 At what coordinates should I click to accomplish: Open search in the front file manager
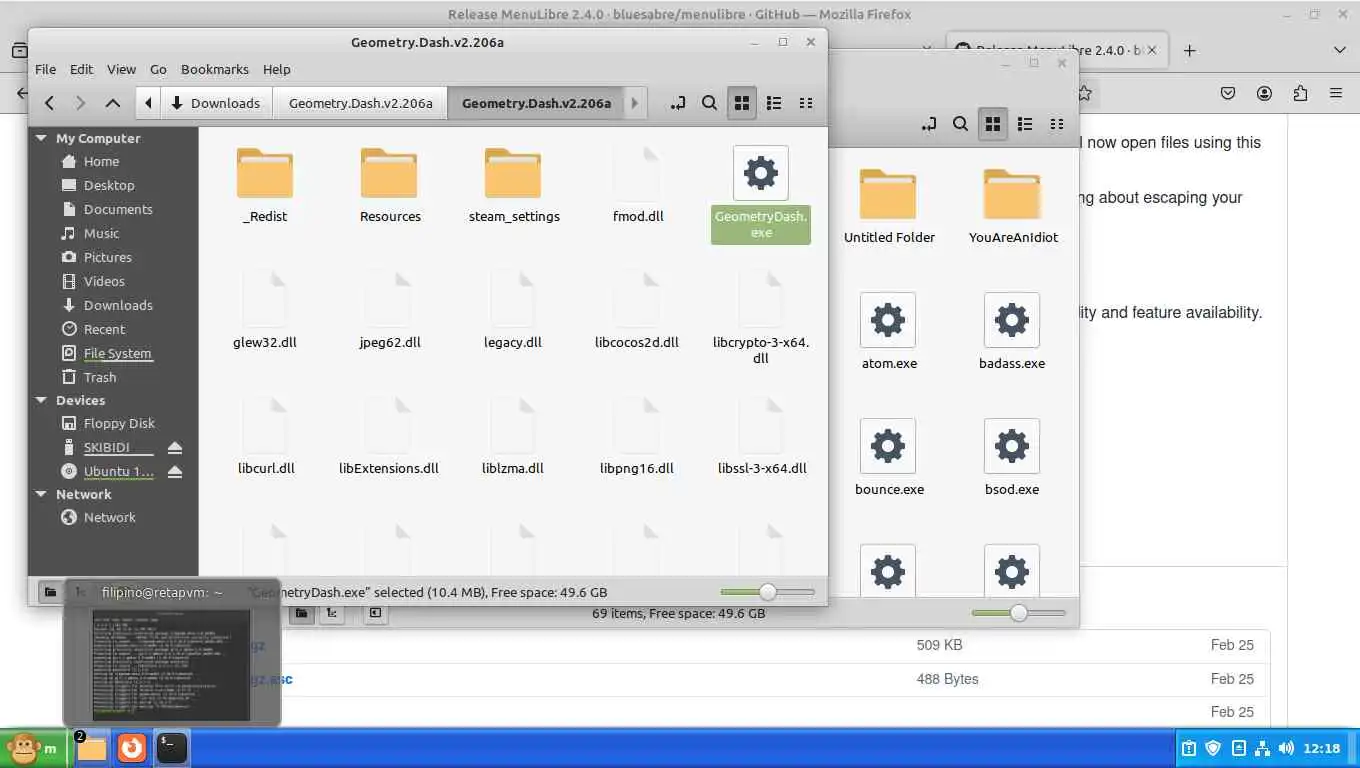coord(709,103)
